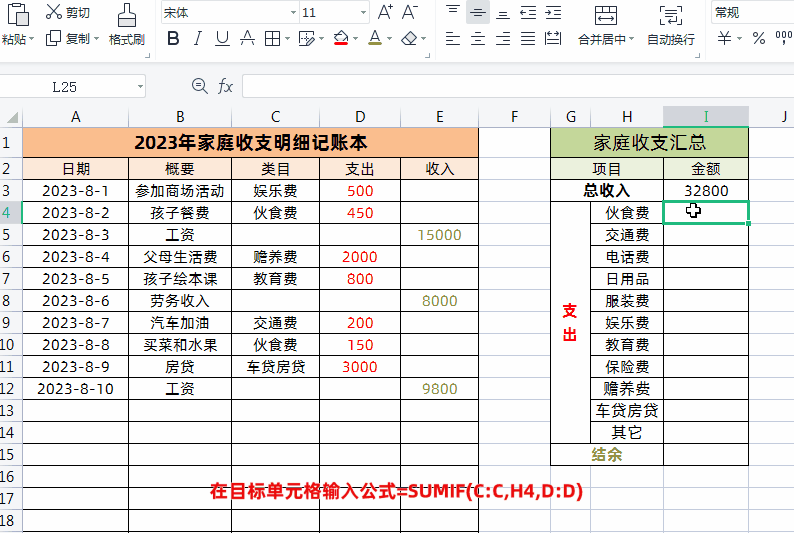This screenshot has width=794, height=533.
Task: Click Merge and Center (合并居中) button
Action: [x=606, y=25]
